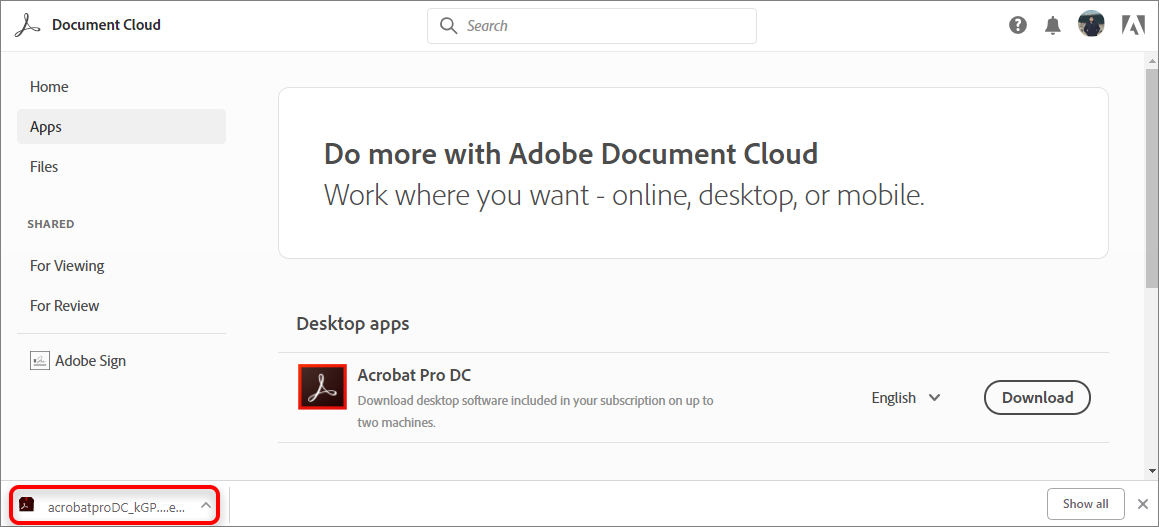Click the scrollbar down arrow
This screenshot has height=527, width=1159.
click(x=1152, y=470)
